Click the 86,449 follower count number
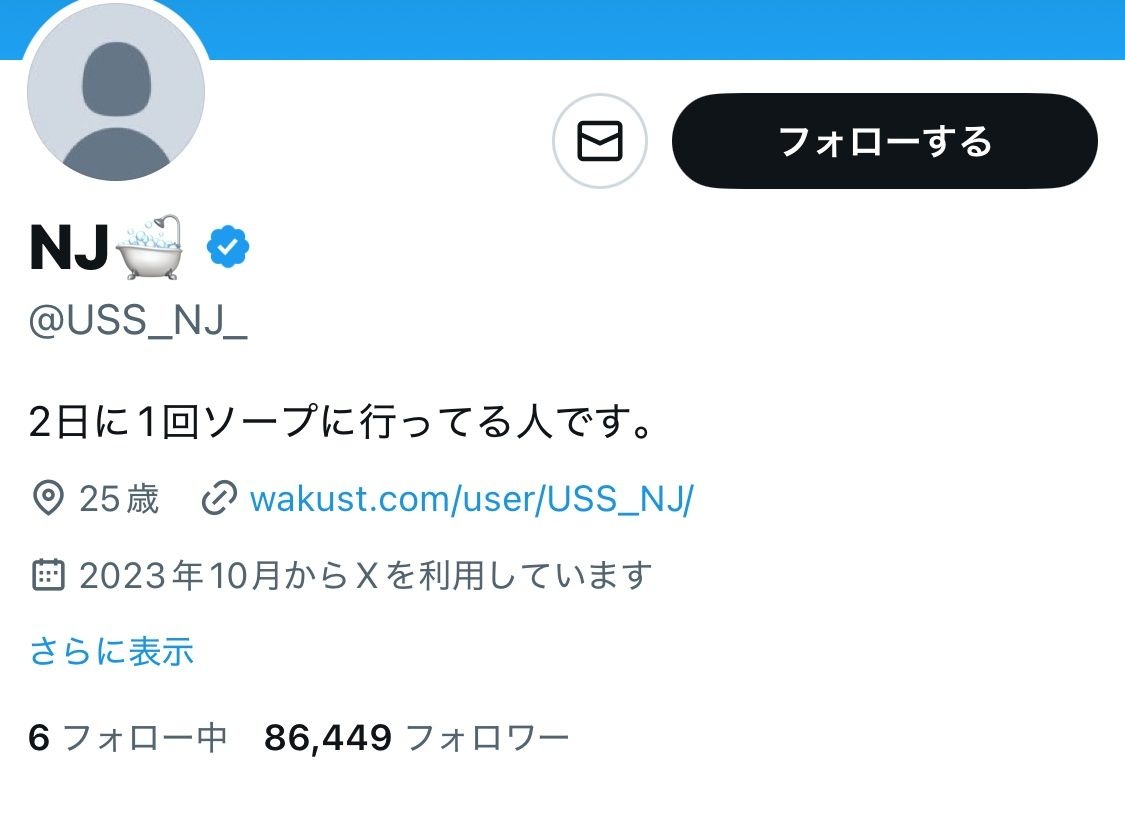This screenshot has height=813, width=1125. [328, 738]
